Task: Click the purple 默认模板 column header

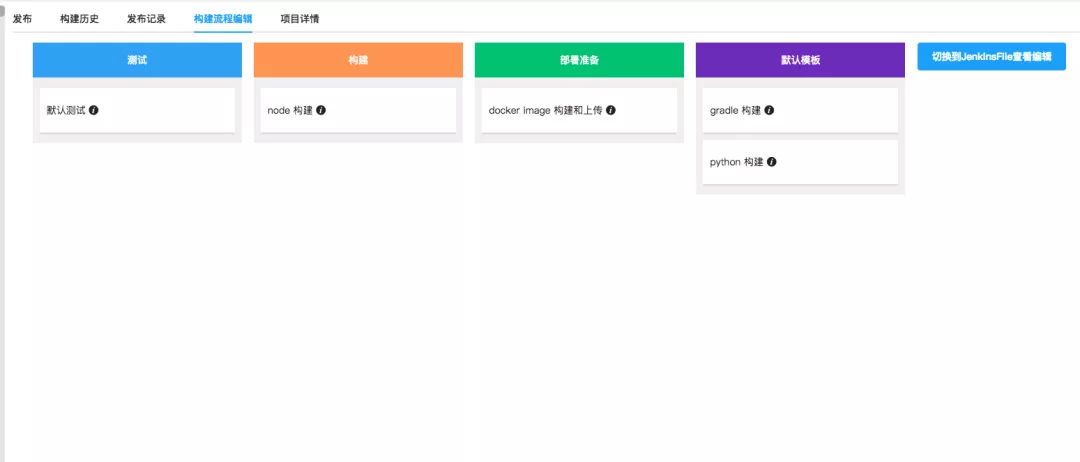Action: tap(800, 60)
